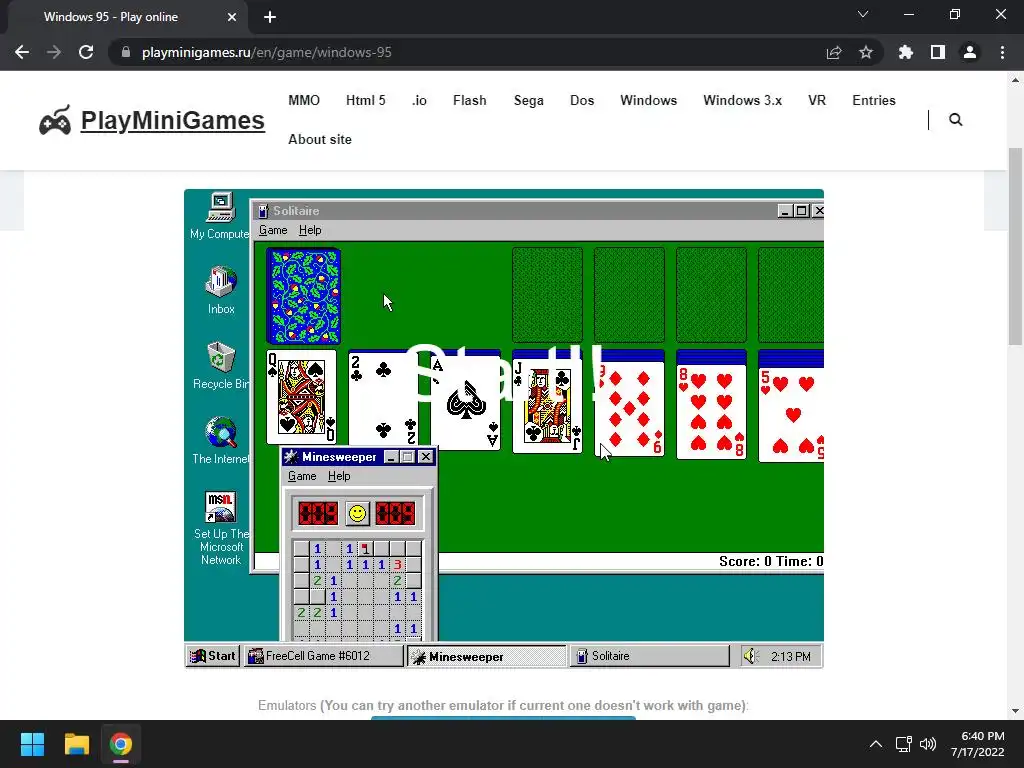Click the Windows 95 Start button
Image resolution: width=1024 pixels, height=768 pixels.
212,656
